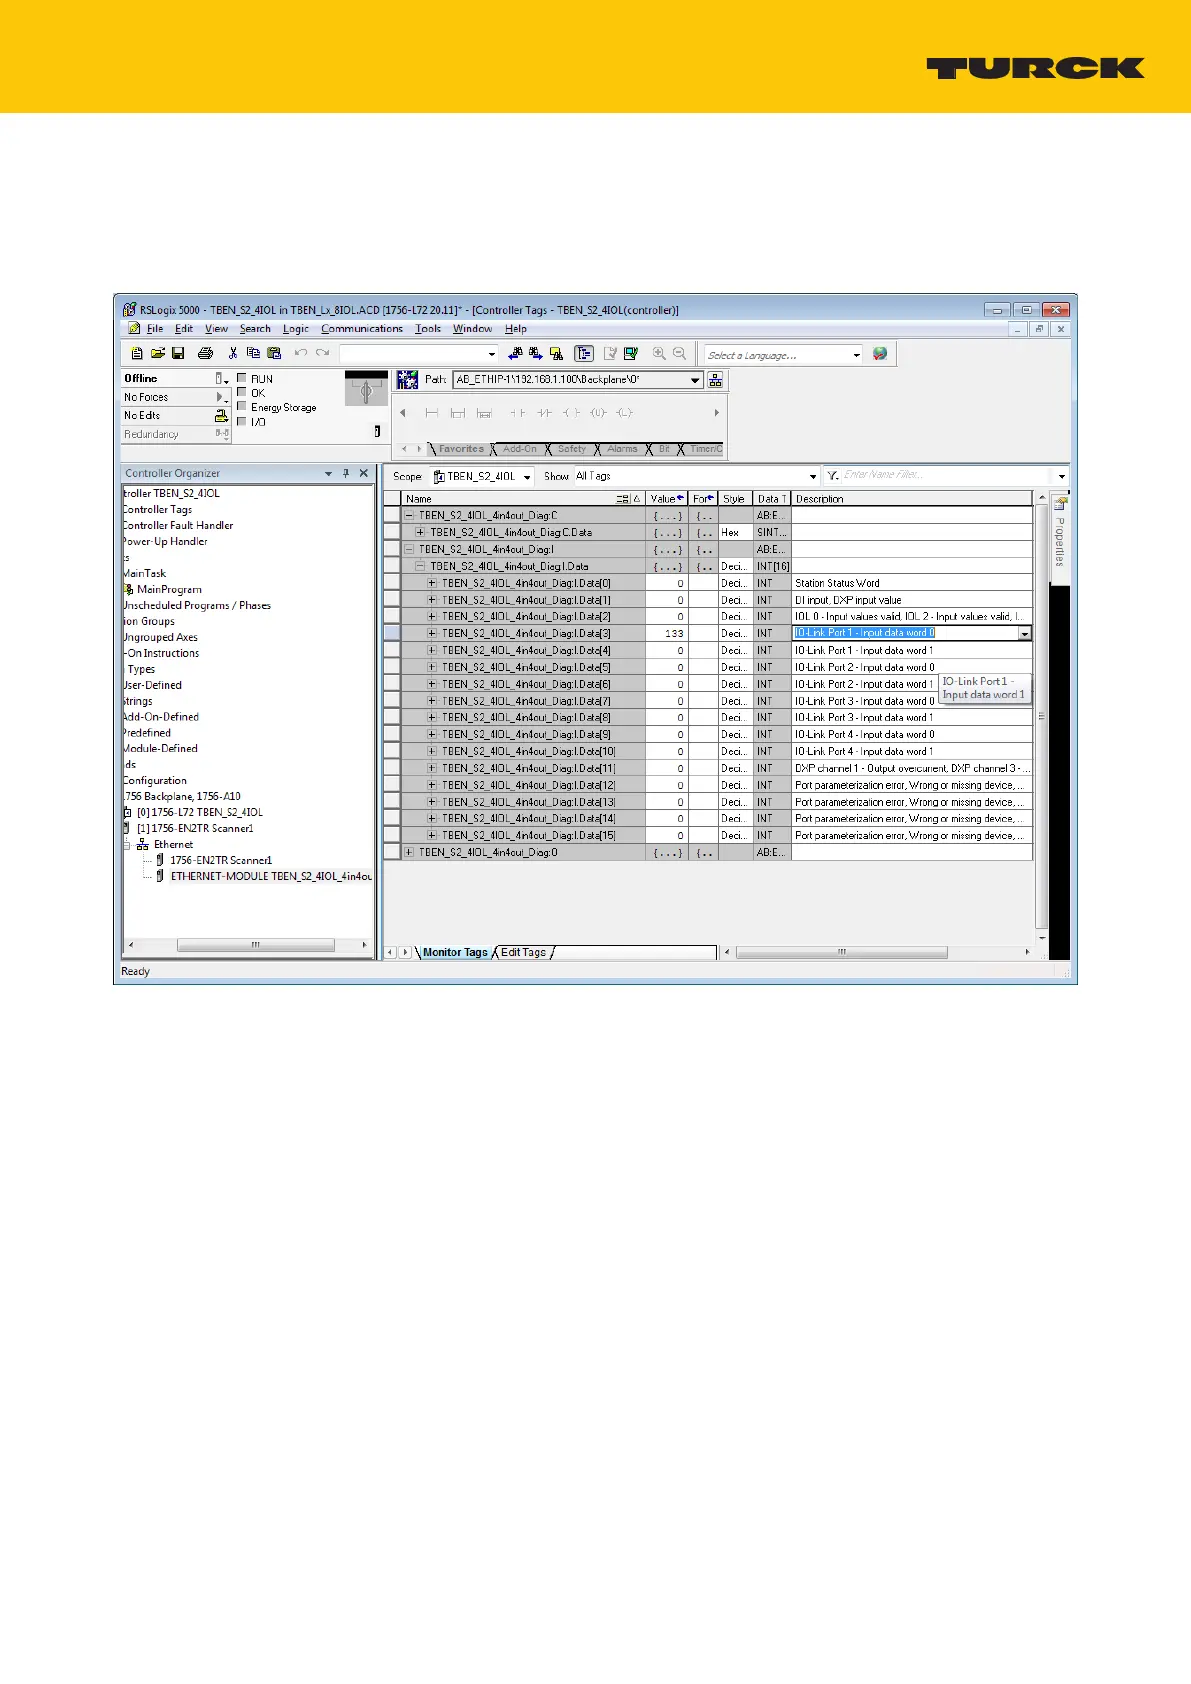Screen dimensions: 1191x1684
Task: Click the Controller Organizer horizontal scrollbar
Action: (x=247, y=945)
